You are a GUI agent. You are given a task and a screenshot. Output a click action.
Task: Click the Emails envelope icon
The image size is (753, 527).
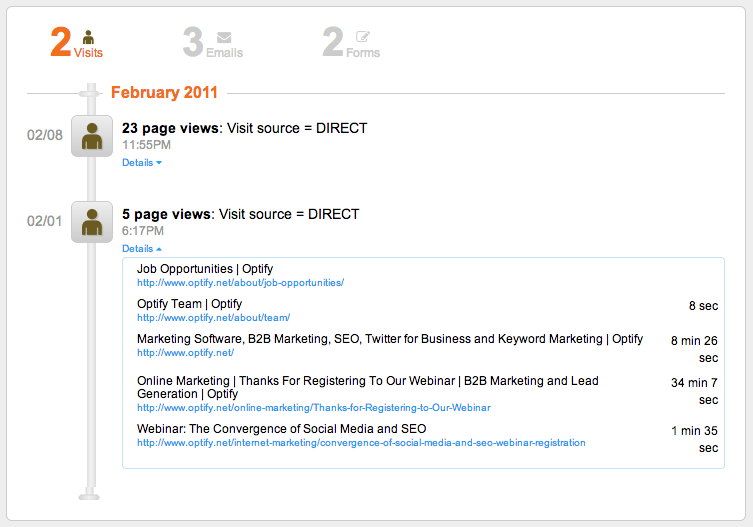click(x=224, y=37)
